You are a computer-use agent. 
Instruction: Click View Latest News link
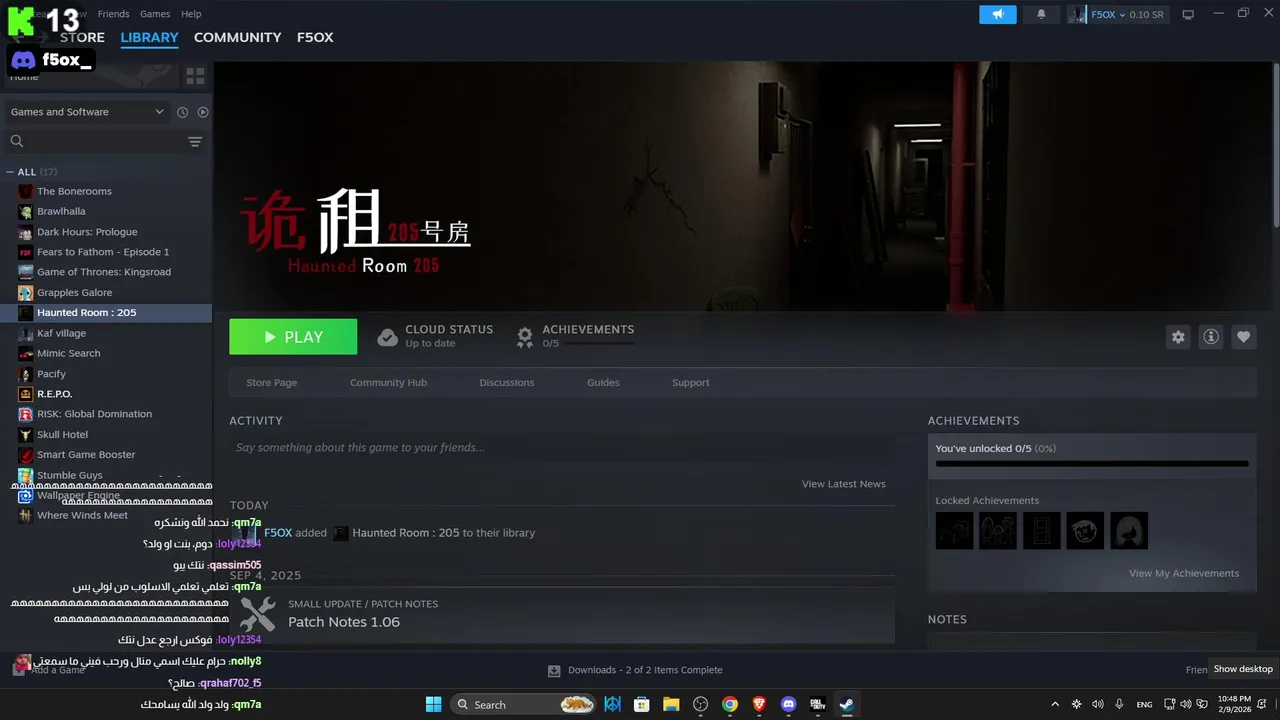[844, 484]
